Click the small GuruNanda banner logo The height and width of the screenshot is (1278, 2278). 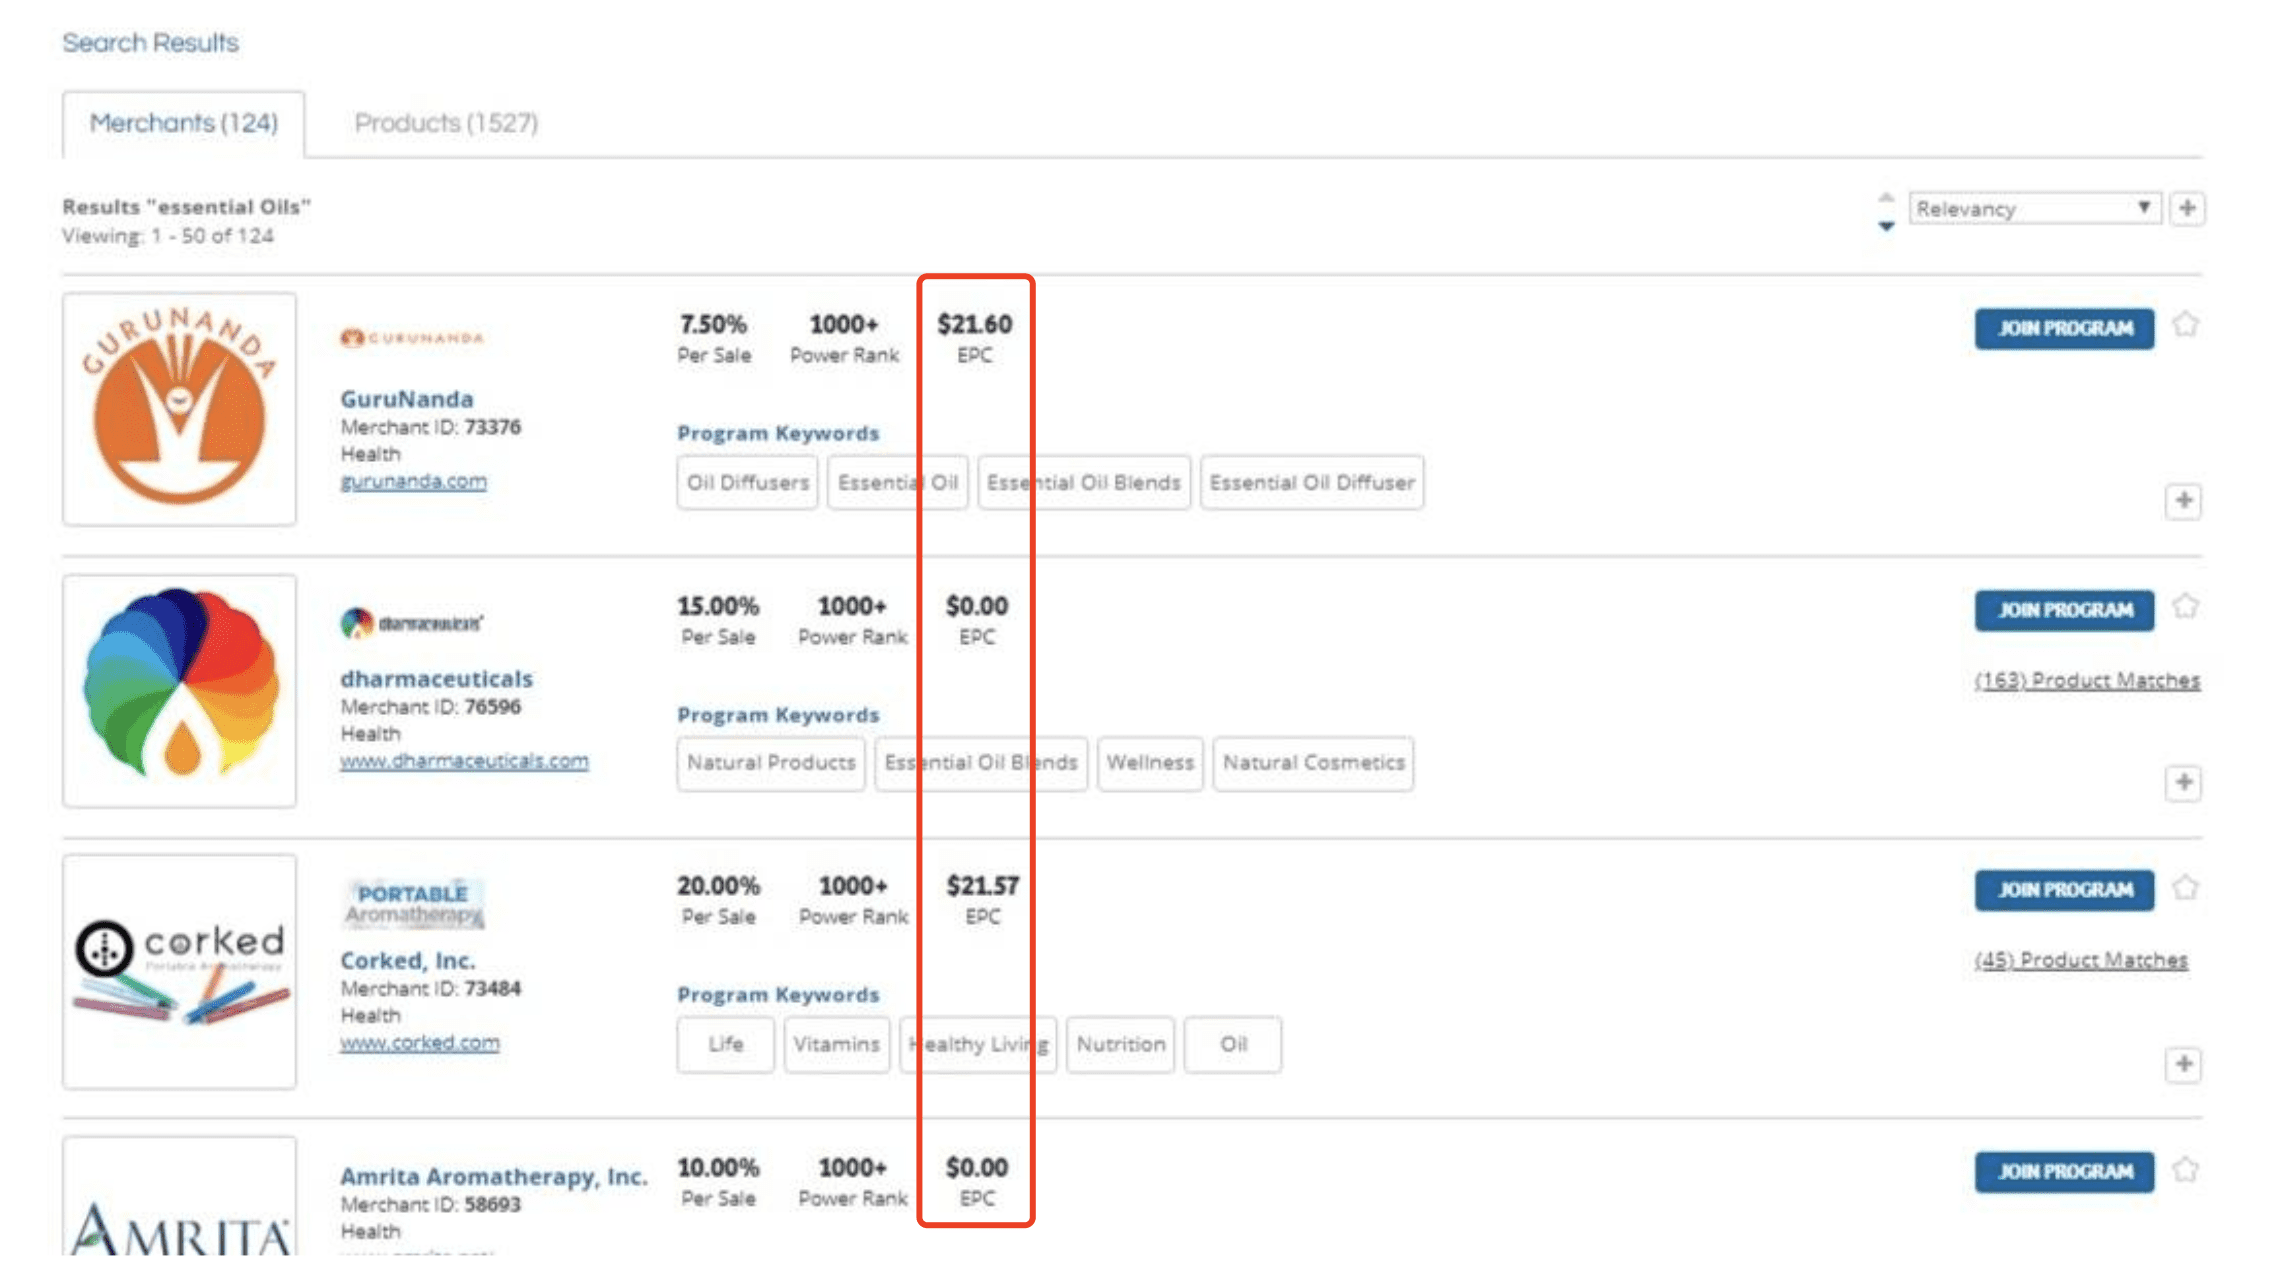tap(412, 338)
